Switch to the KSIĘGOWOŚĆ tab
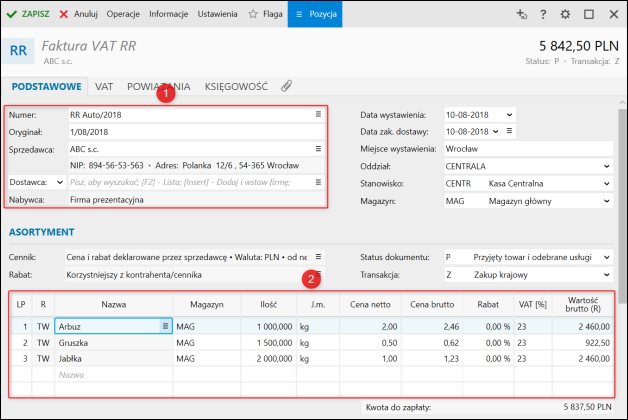The width and height of the screenshot is (628, 420). (x=236, y=87)
